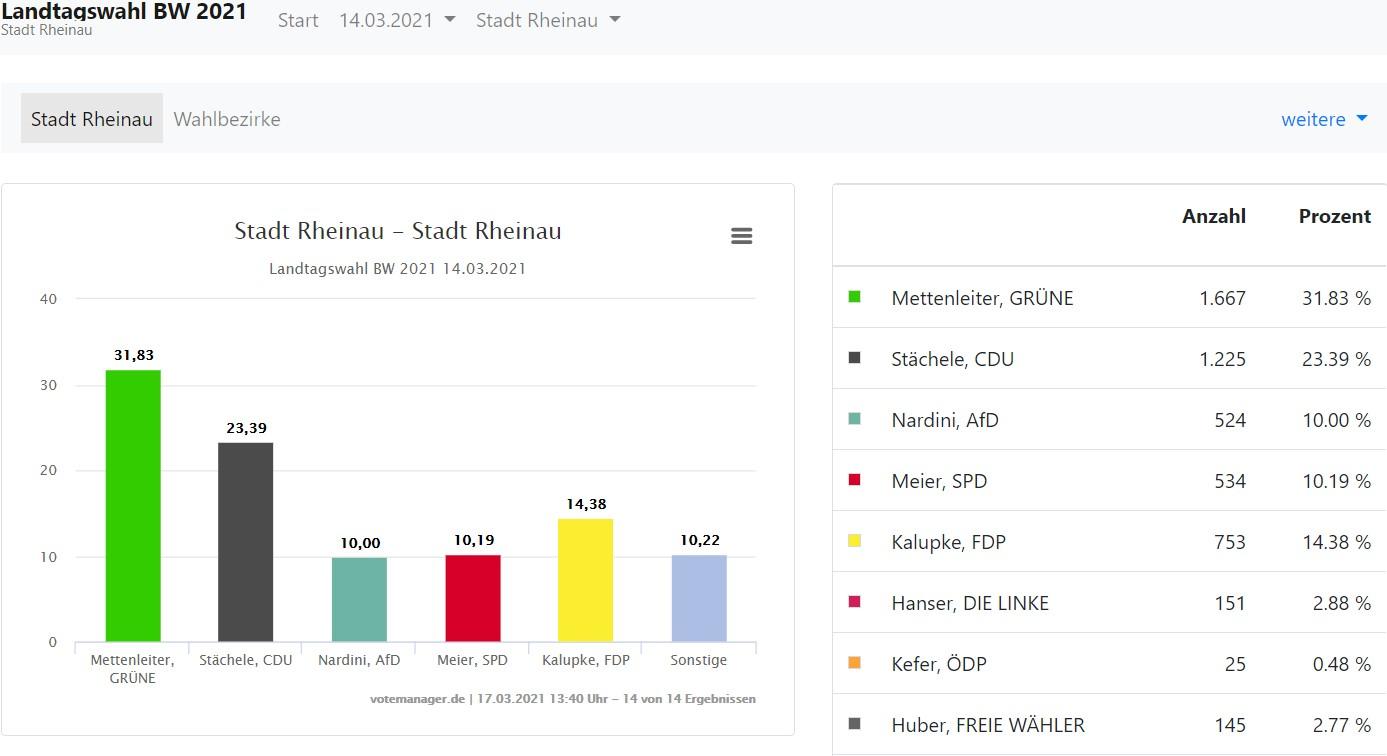
Task: Click the Kalupke FDP yellow swatch
Action: [853, 541]
